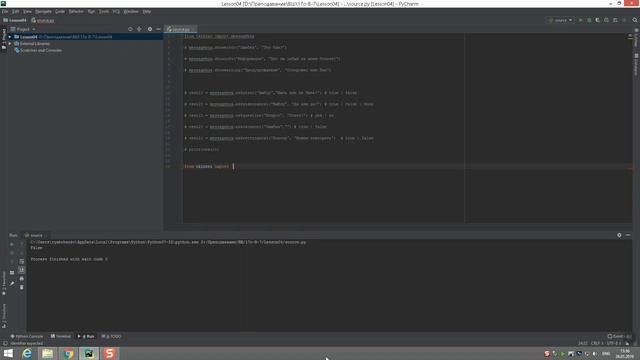Viewport: 640px width, 360px height.
Task: Clear all console output trash icon
Action: coord(22,287)
